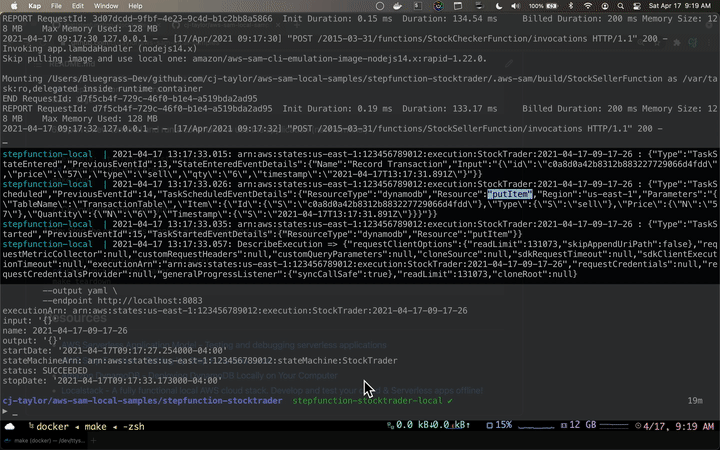Click the user account menu bar icon
The image size is (720, 450).
pyautogui.click(x=605, y=6)
